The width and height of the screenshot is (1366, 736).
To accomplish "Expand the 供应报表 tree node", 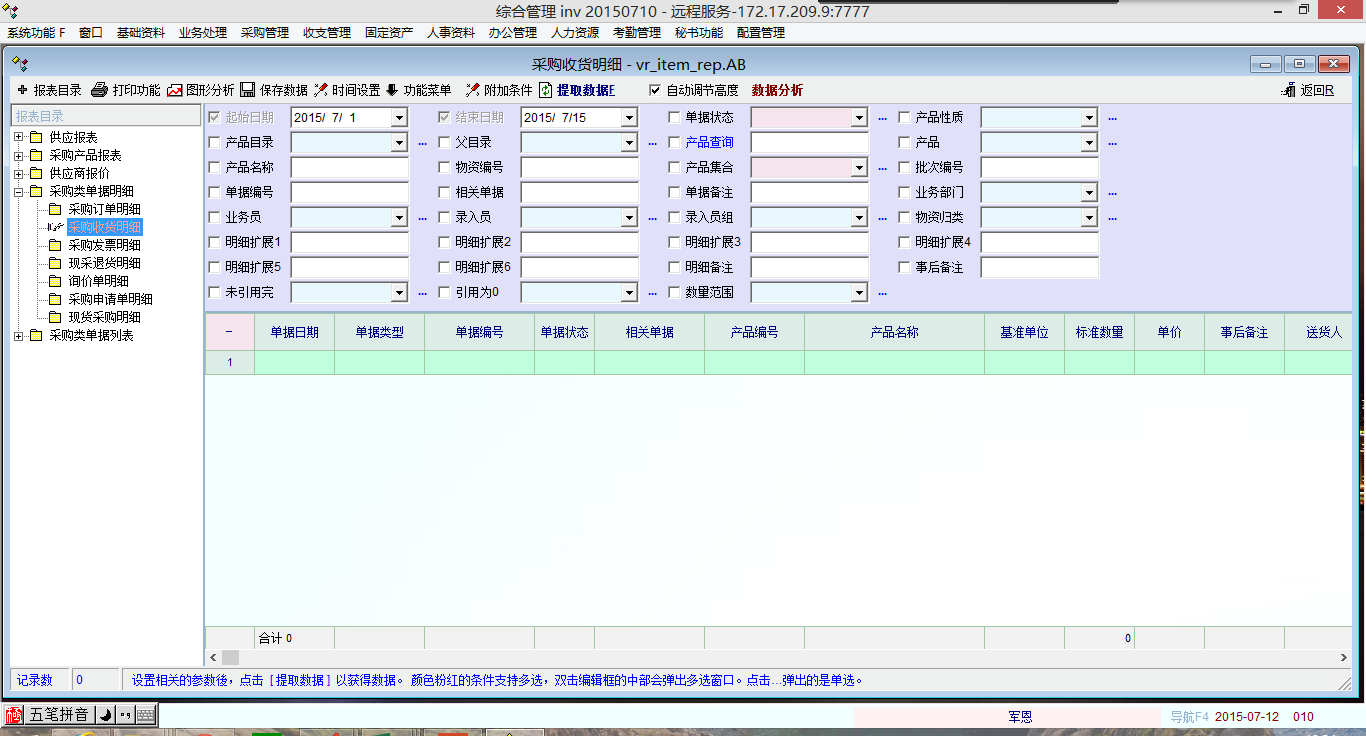I will (x=18, y=137).
